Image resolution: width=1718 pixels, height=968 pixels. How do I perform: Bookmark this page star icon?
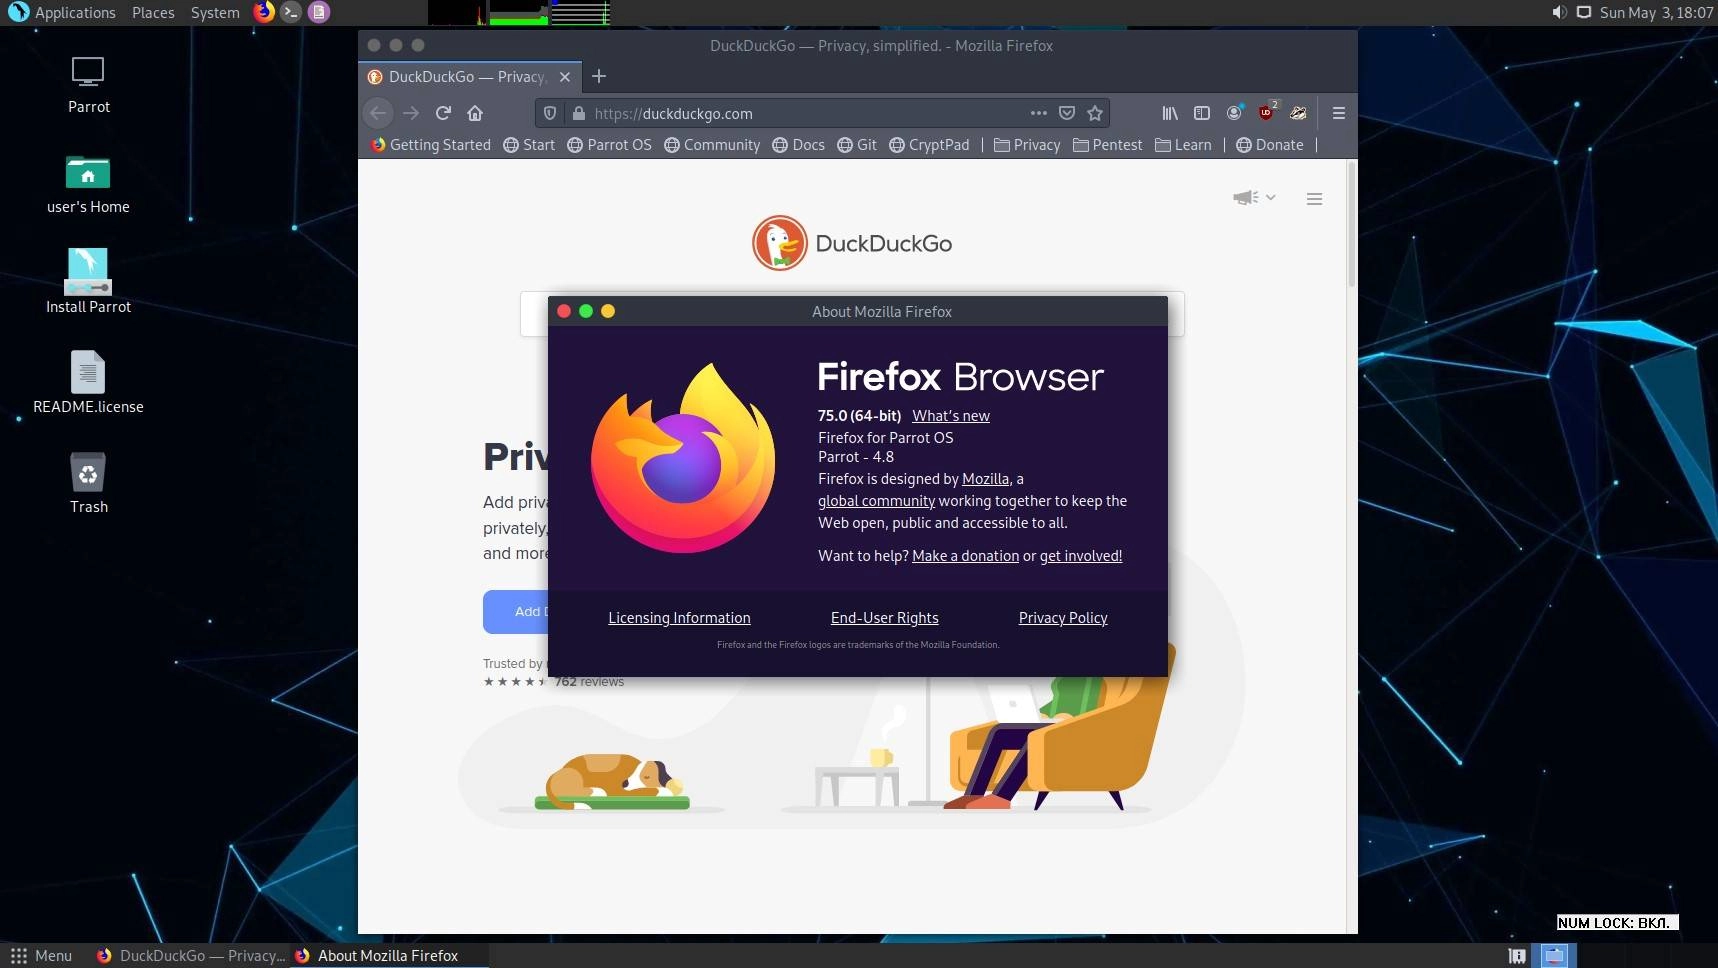pyautogui.click(x=1095, y=113)
